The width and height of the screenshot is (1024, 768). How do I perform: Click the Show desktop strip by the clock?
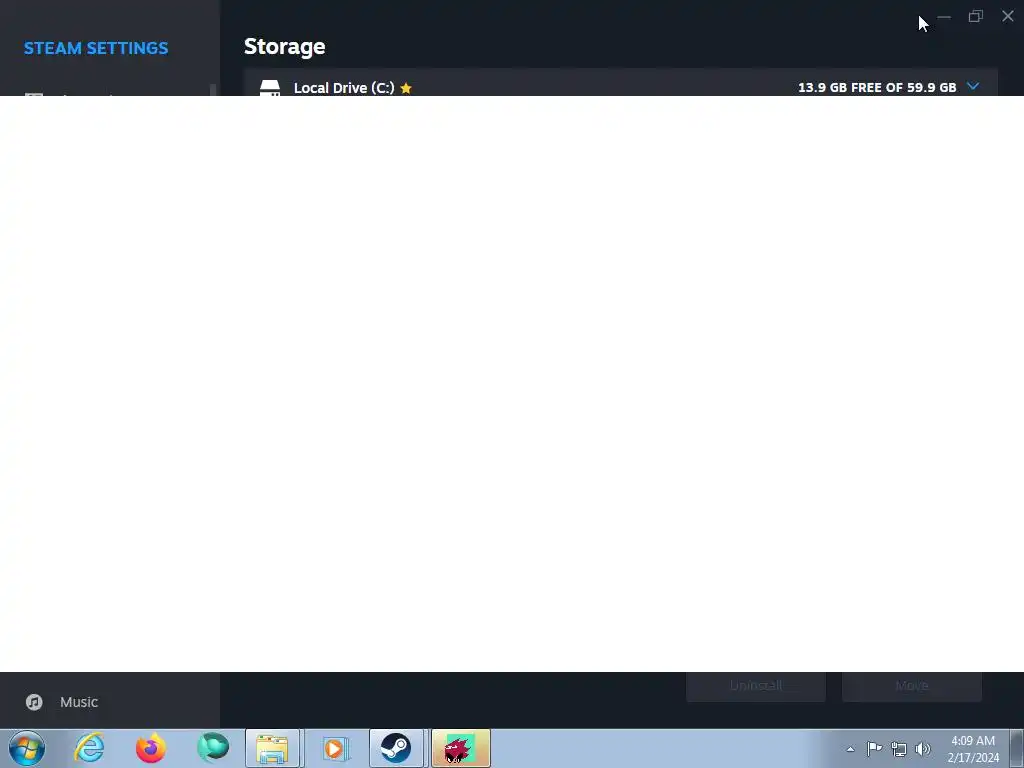click(x=1017, y=748)
